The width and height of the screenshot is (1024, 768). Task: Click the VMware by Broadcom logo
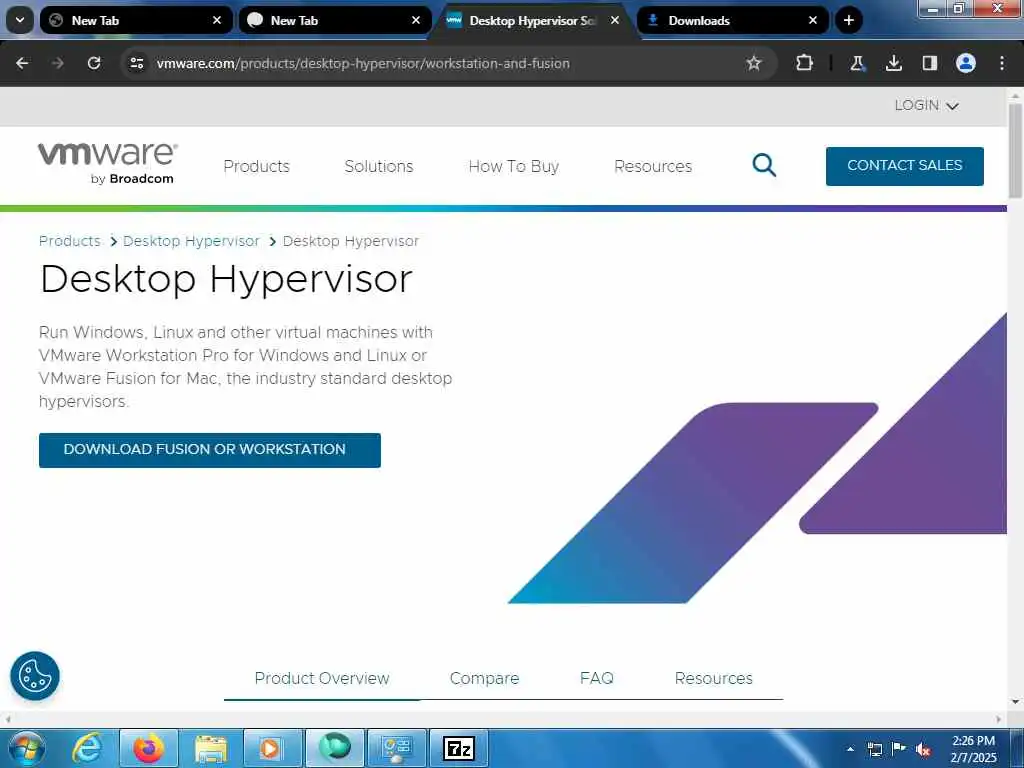pyautogui.click(x=108, y=163)
